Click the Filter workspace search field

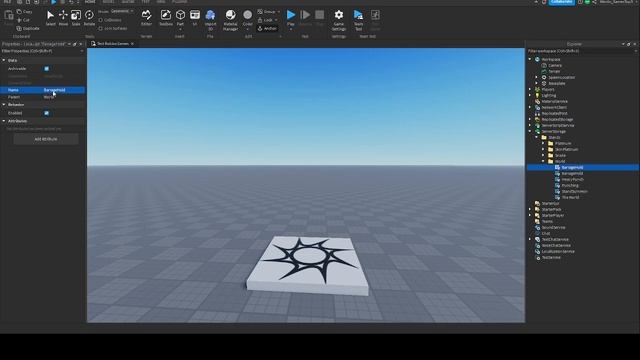click(x=582, y=51)
